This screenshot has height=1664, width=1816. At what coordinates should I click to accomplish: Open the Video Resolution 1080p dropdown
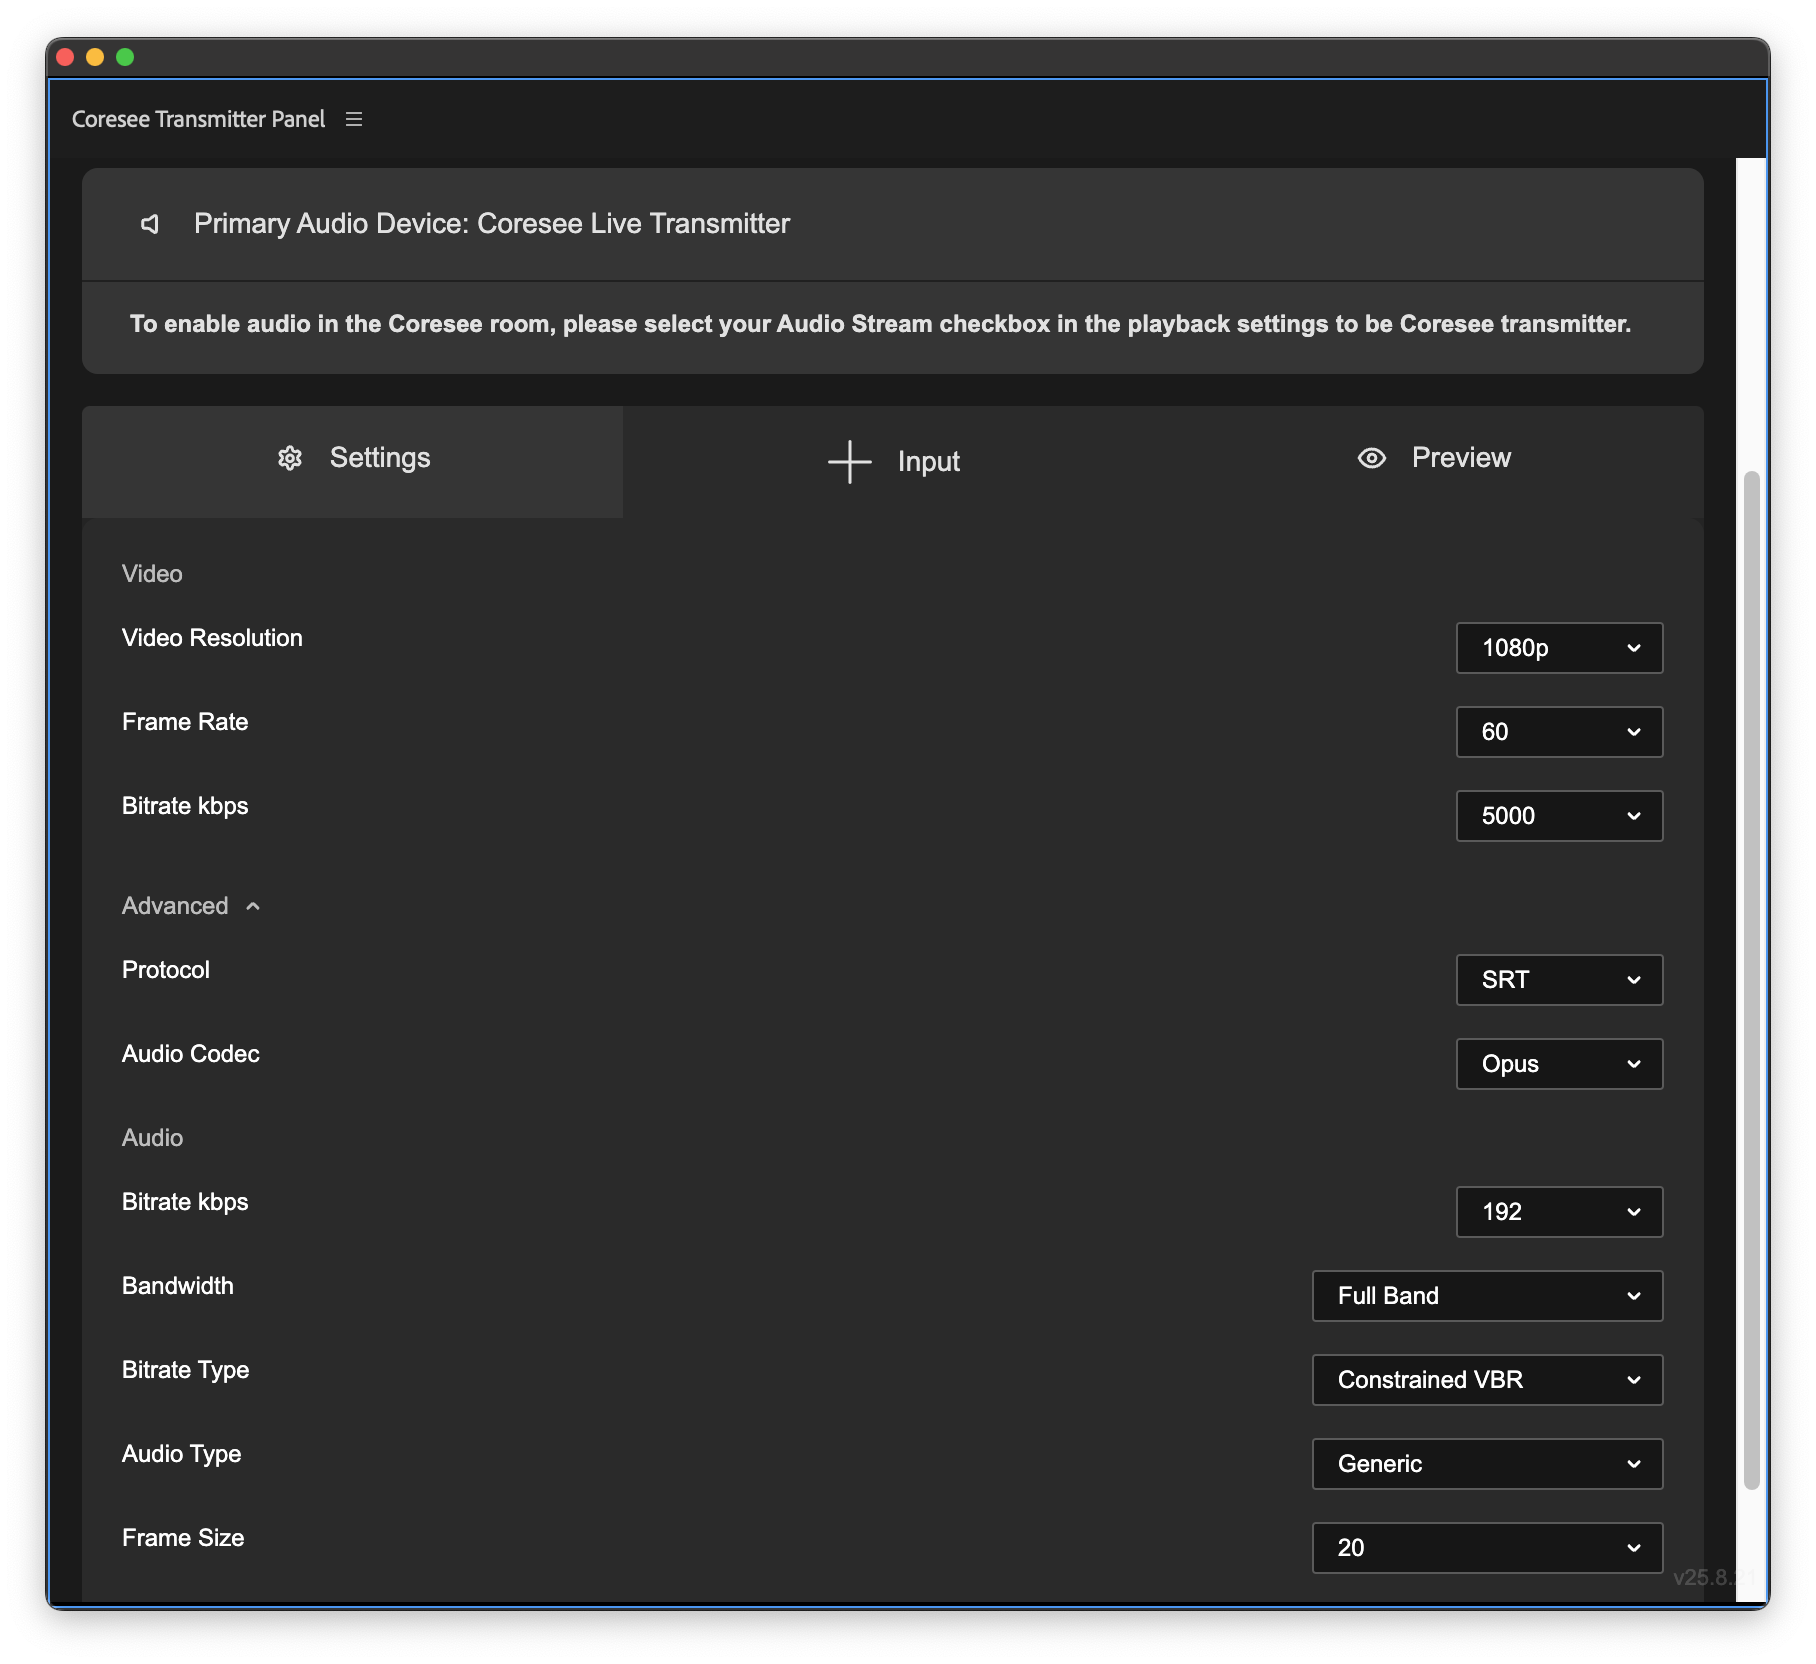[1559, 648]
